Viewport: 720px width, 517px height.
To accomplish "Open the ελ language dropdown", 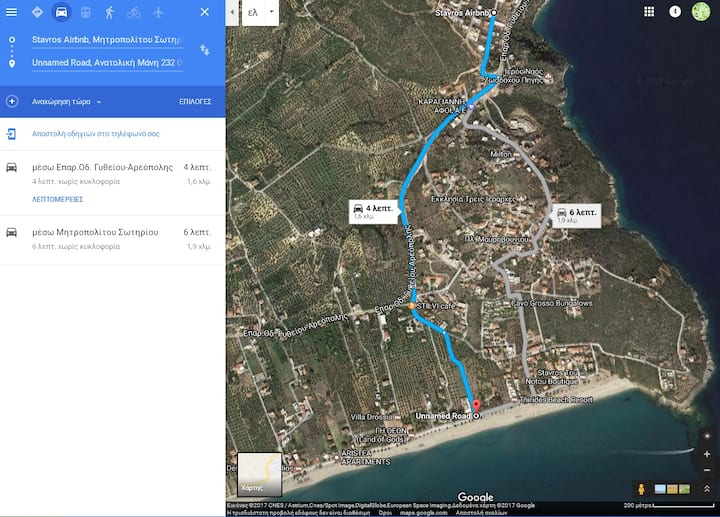I will tap(260, 12).
